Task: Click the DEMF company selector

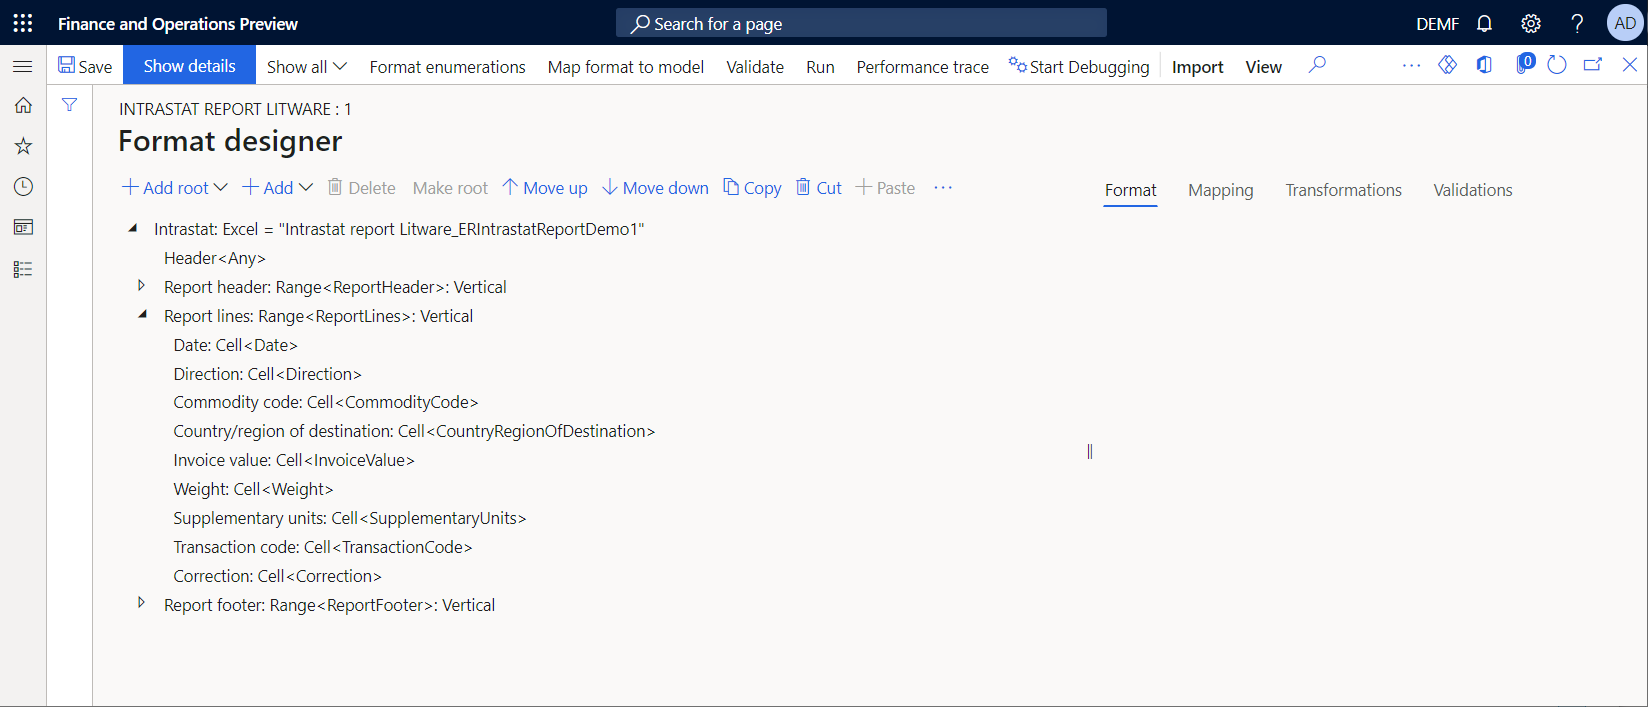Action: click(x=1437, y=24)
